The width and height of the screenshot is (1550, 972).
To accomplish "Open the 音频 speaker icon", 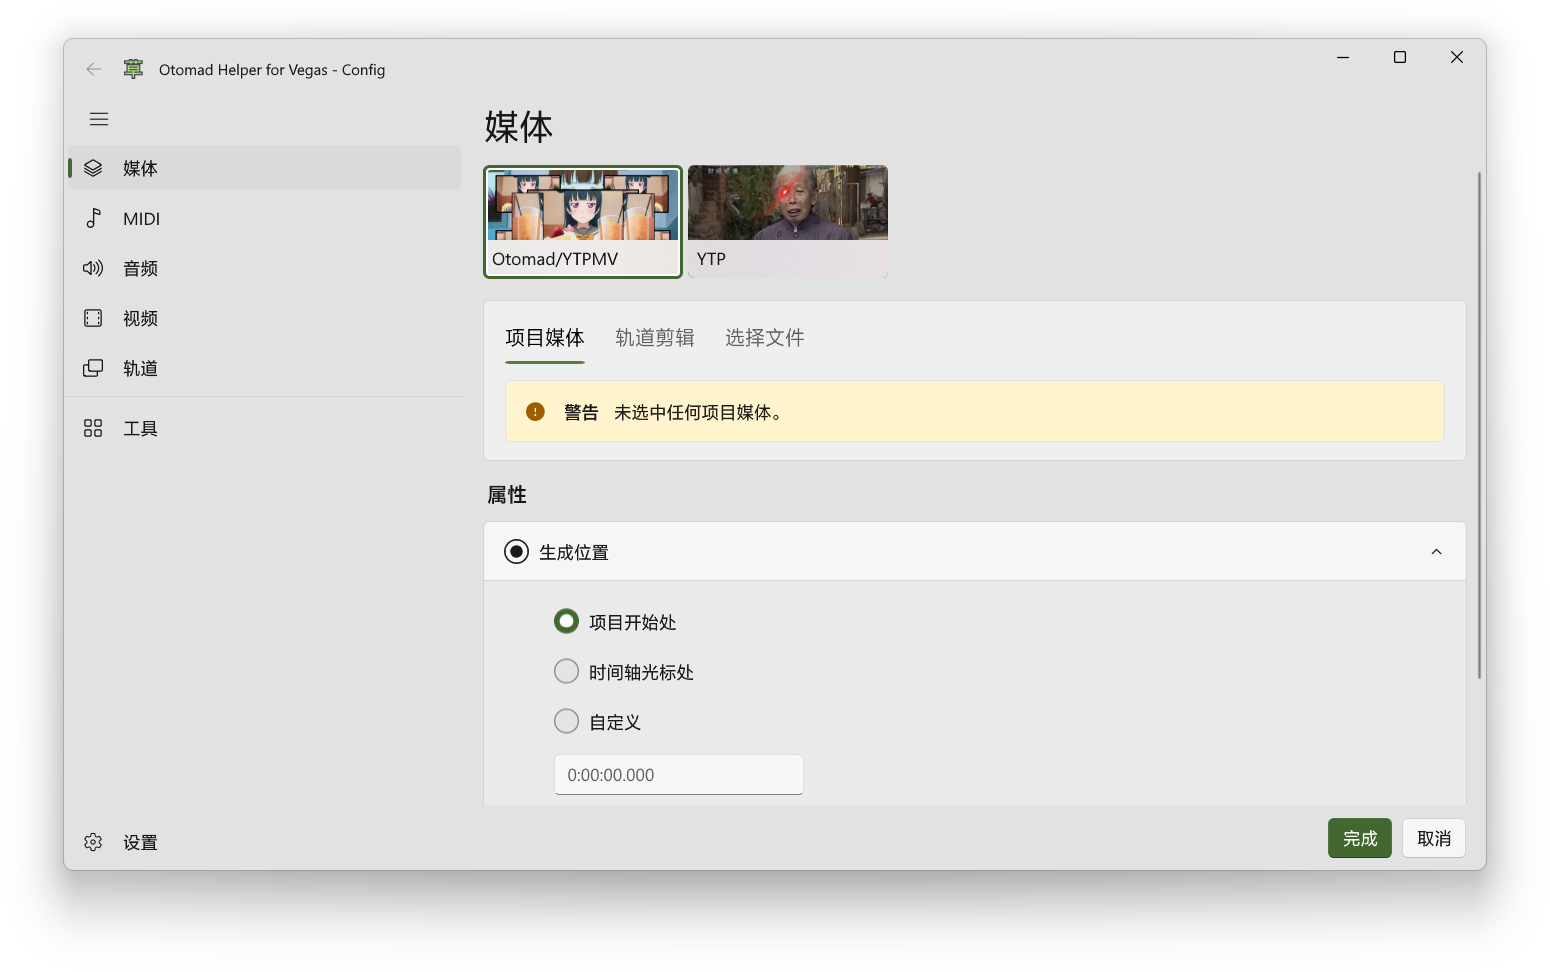I will [93, 268].
